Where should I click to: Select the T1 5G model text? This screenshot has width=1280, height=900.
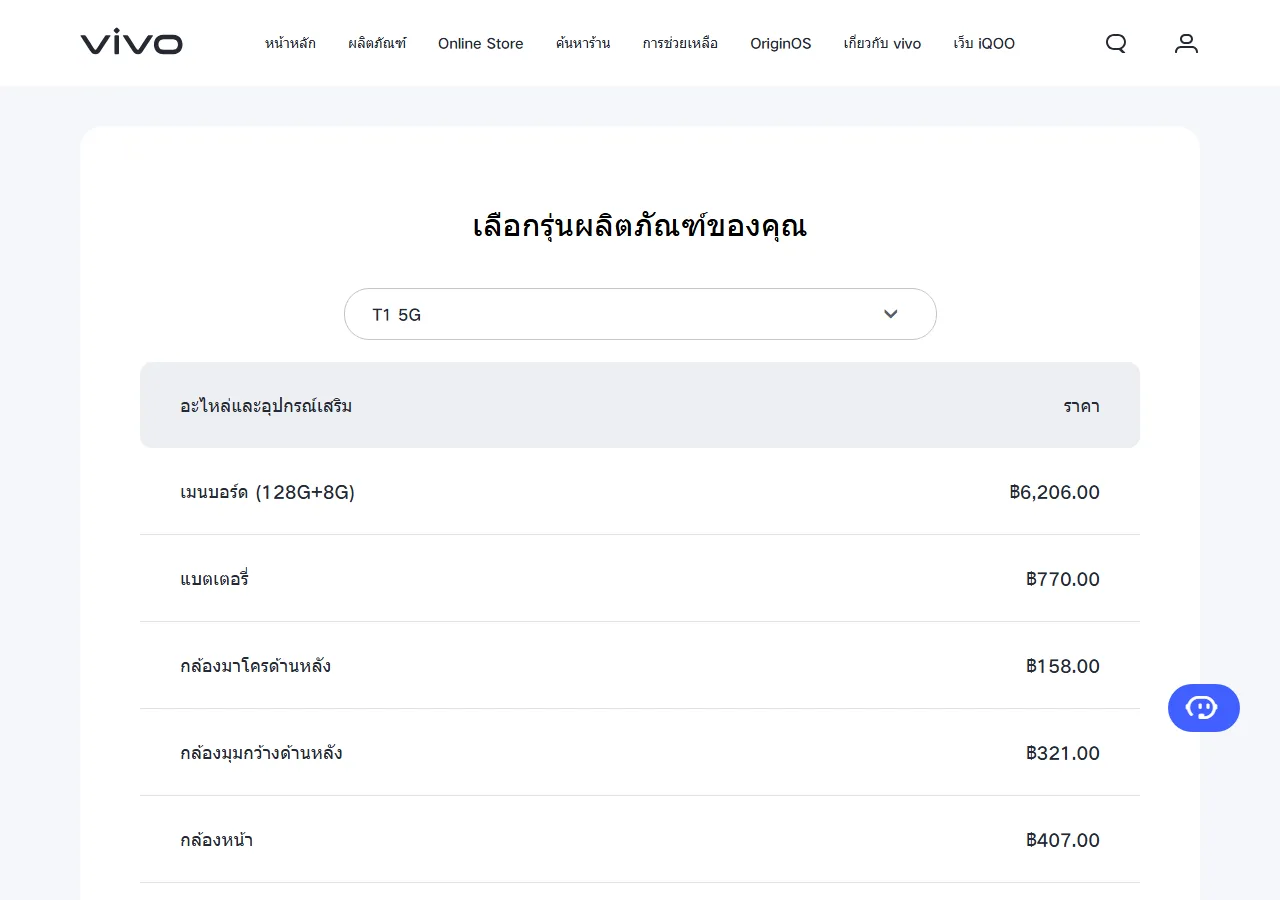pos(397,315)
